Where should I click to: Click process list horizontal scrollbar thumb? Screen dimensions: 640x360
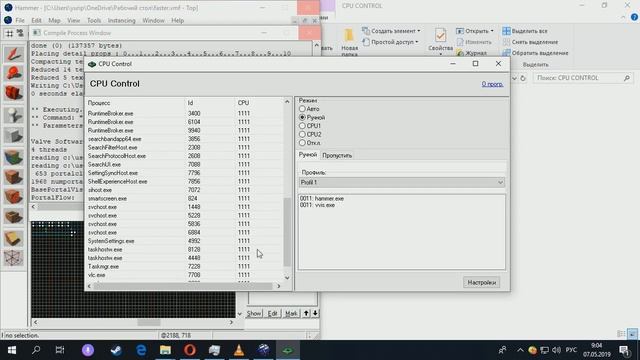182,286
